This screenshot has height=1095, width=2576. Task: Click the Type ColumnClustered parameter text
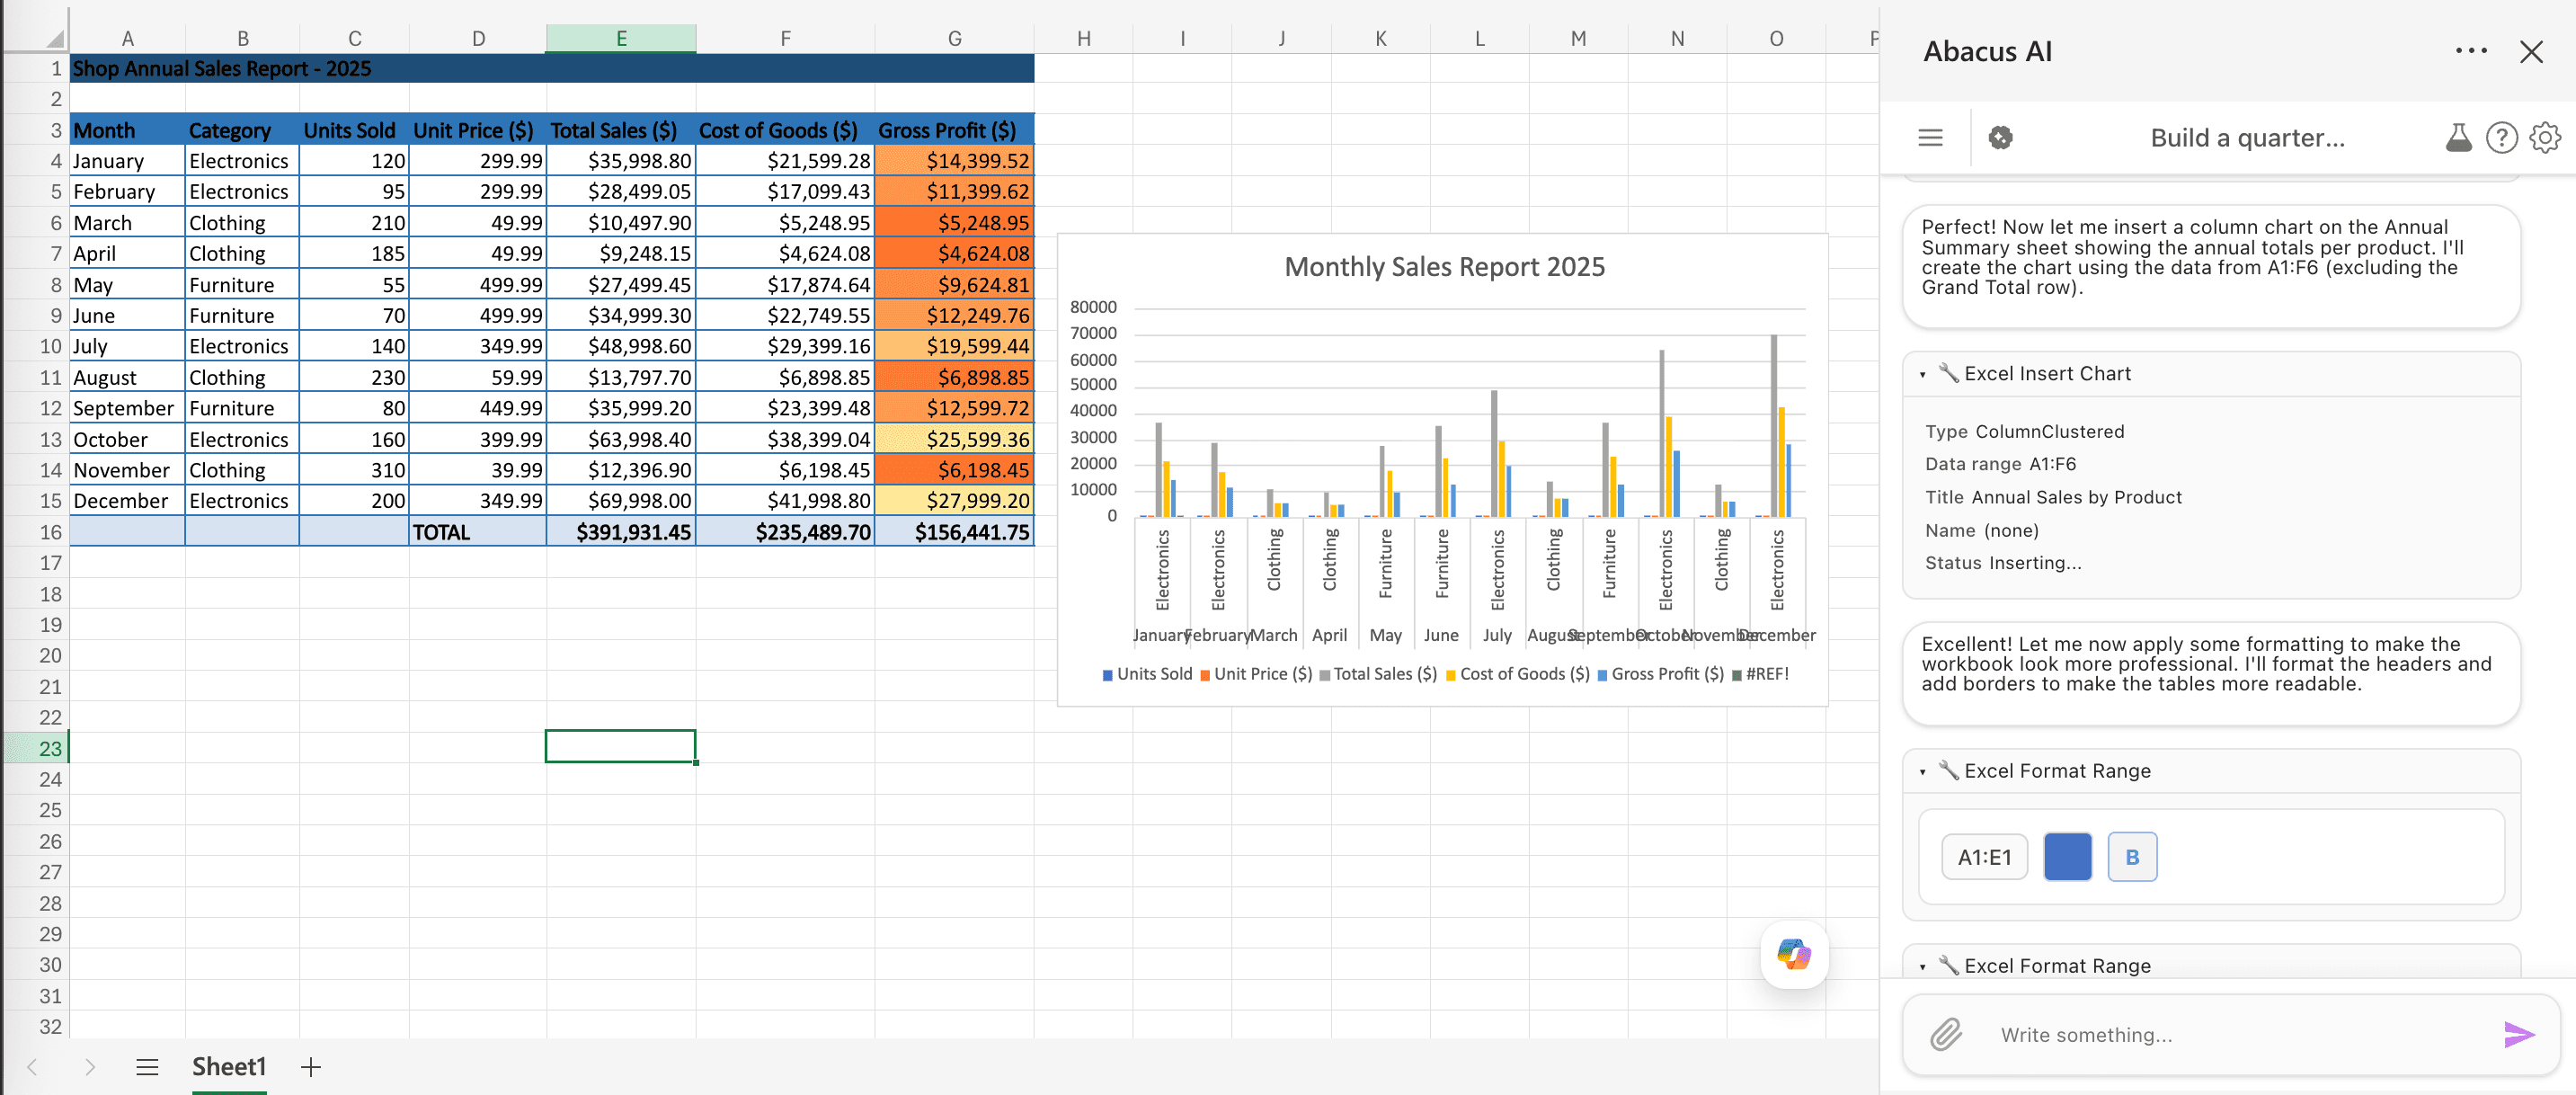point(2024,432)
